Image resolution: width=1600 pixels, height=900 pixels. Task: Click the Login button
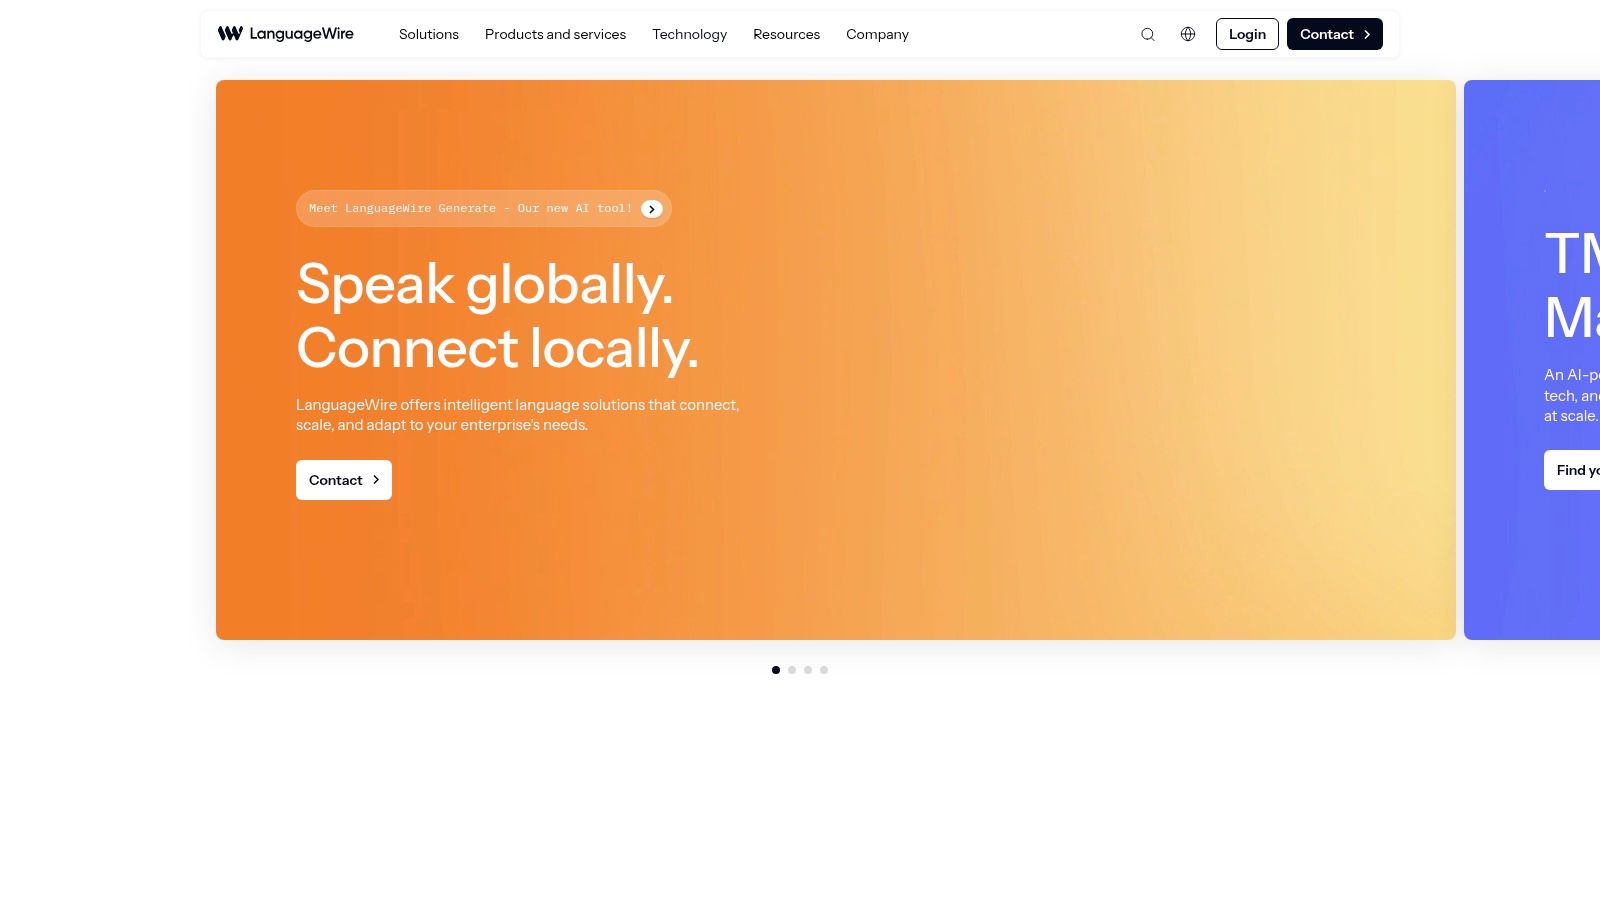(x=1247, y=34)
